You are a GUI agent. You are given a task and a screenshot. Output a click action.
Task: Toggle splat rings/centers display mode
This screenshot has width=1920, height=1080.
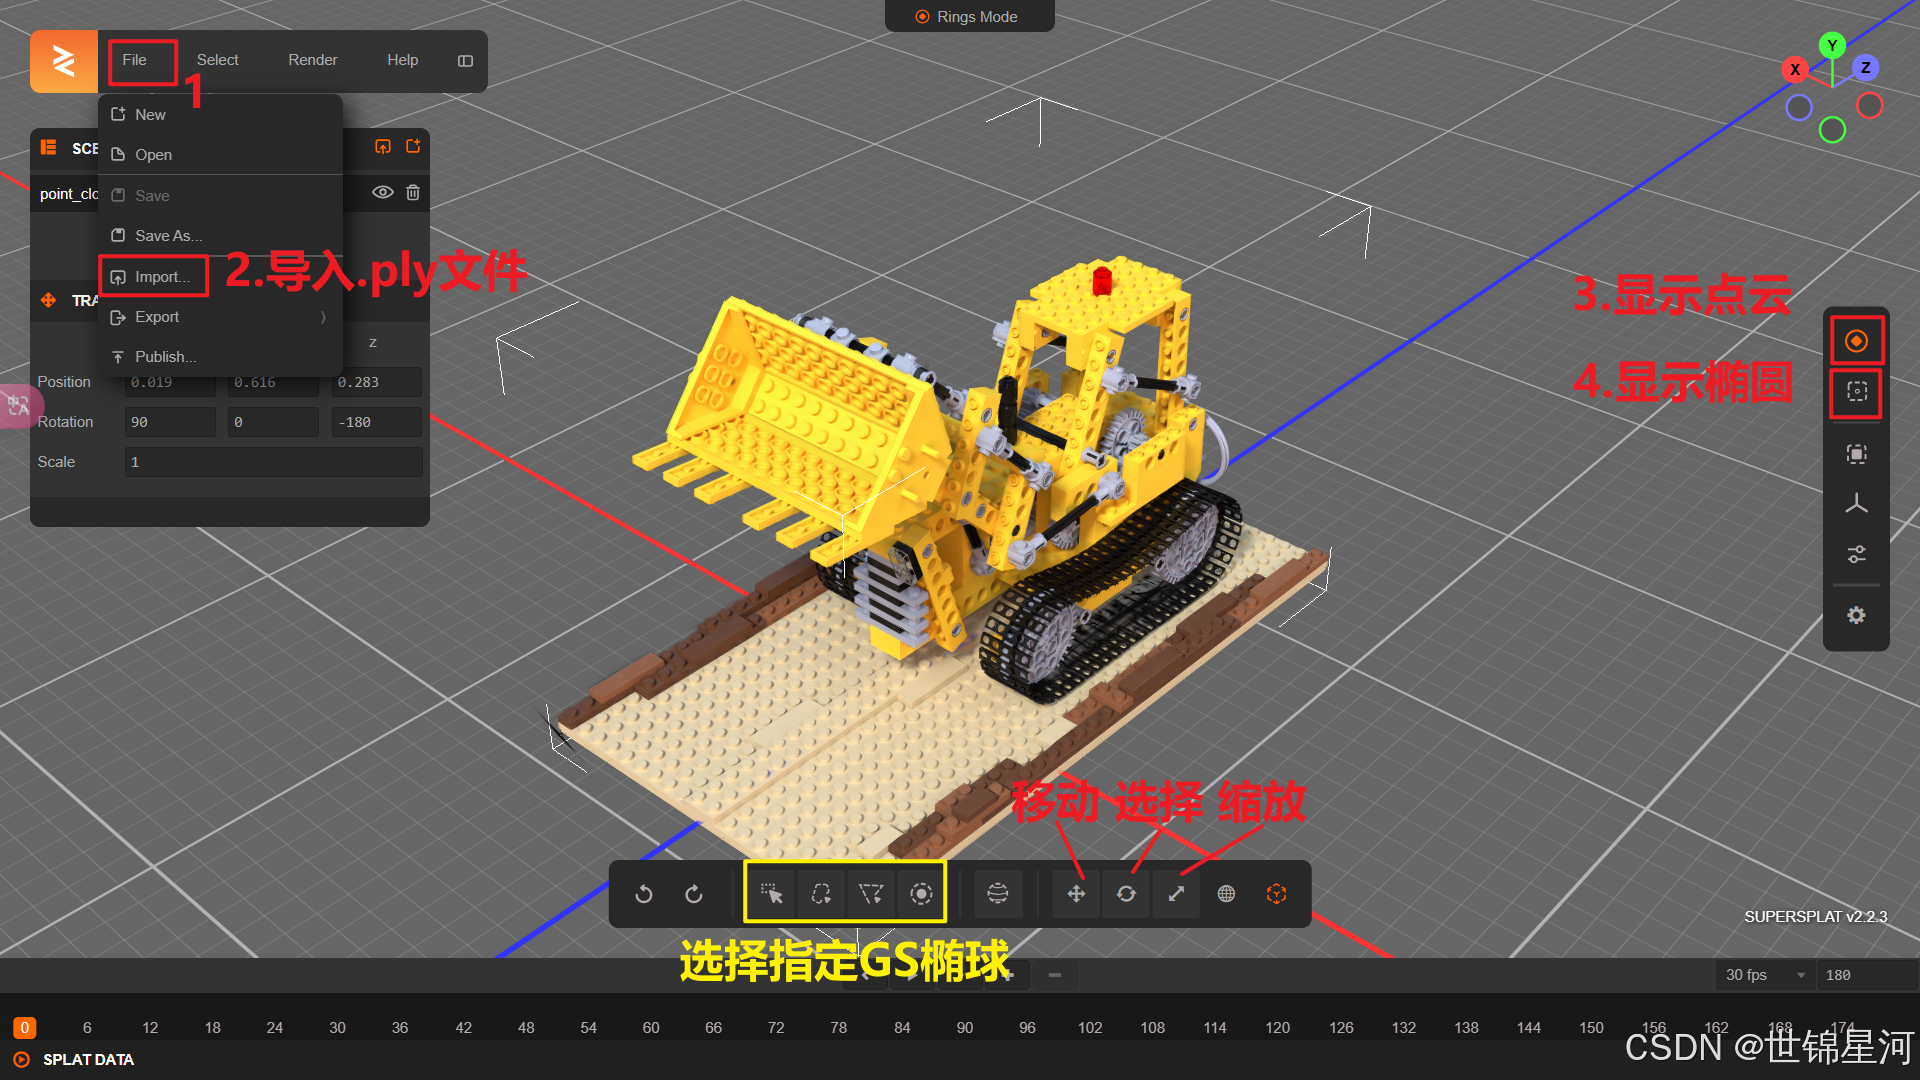click(x=1856, y=341)
